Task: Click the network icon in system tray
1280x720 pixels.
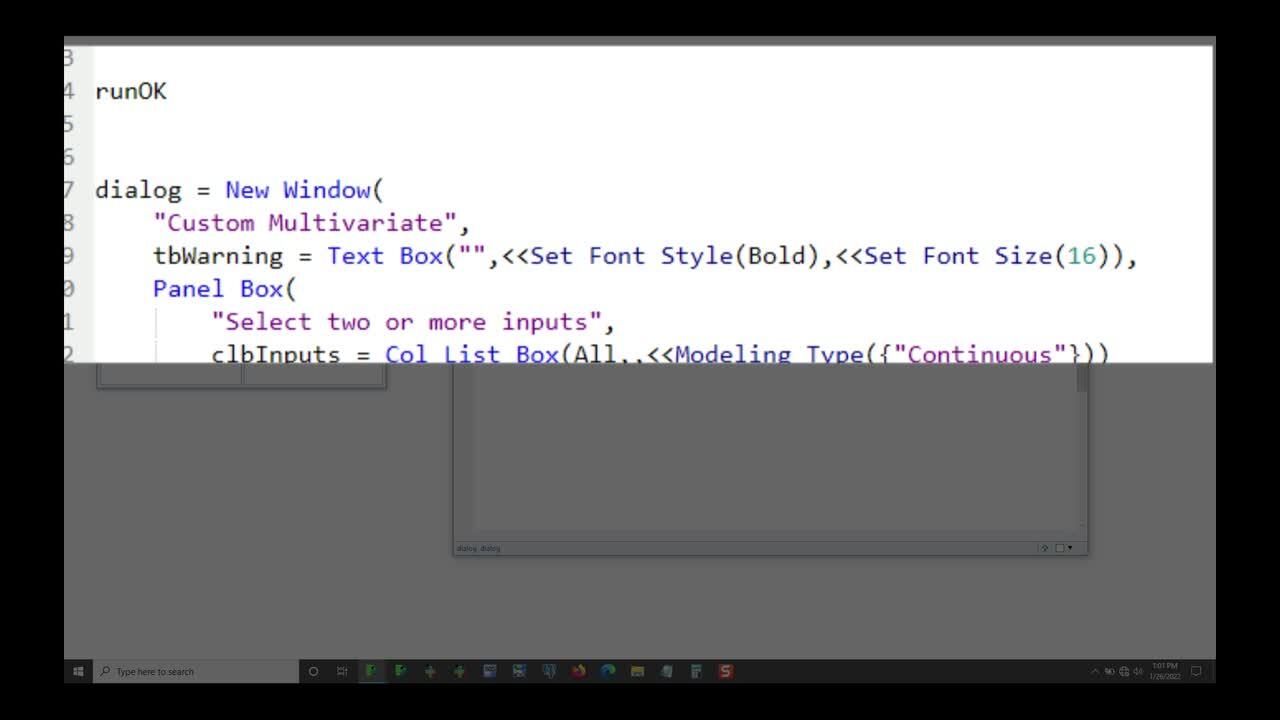Action: point(1124,672)
